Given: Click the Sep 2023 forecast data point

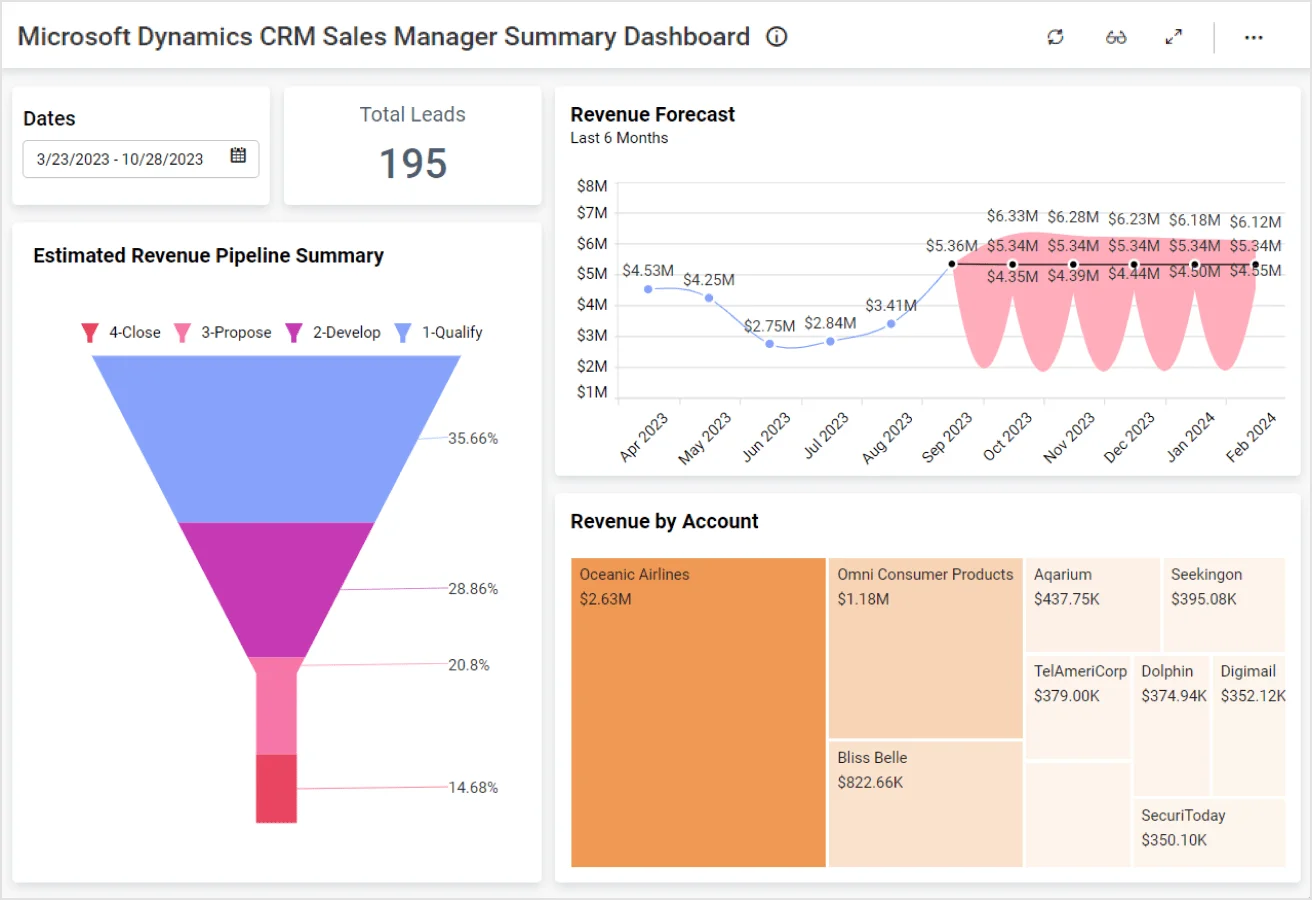Looking at the screenshot, I should [952, 264].
